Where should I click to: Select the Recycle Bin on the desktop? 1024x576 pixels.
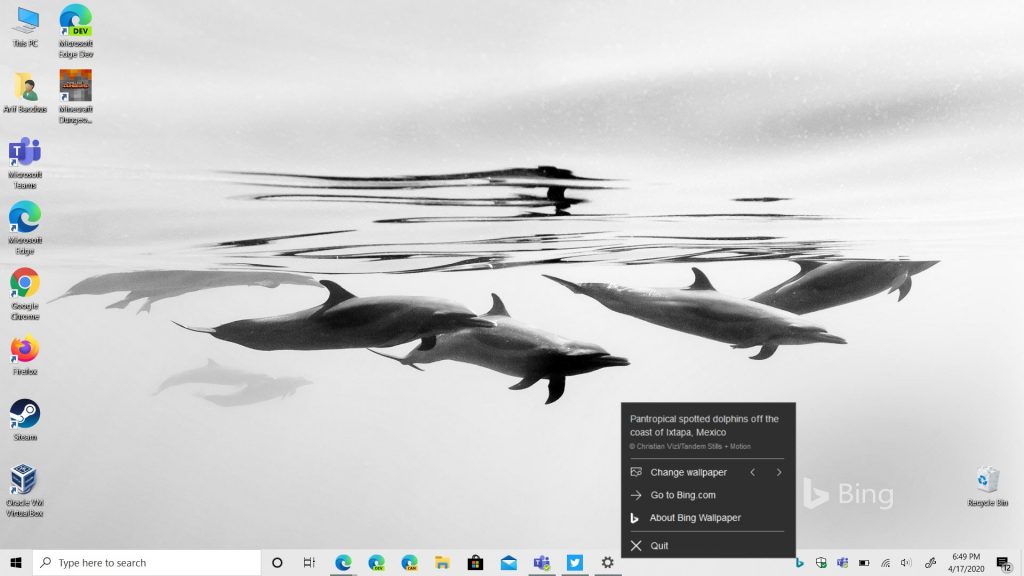[987, 486]
